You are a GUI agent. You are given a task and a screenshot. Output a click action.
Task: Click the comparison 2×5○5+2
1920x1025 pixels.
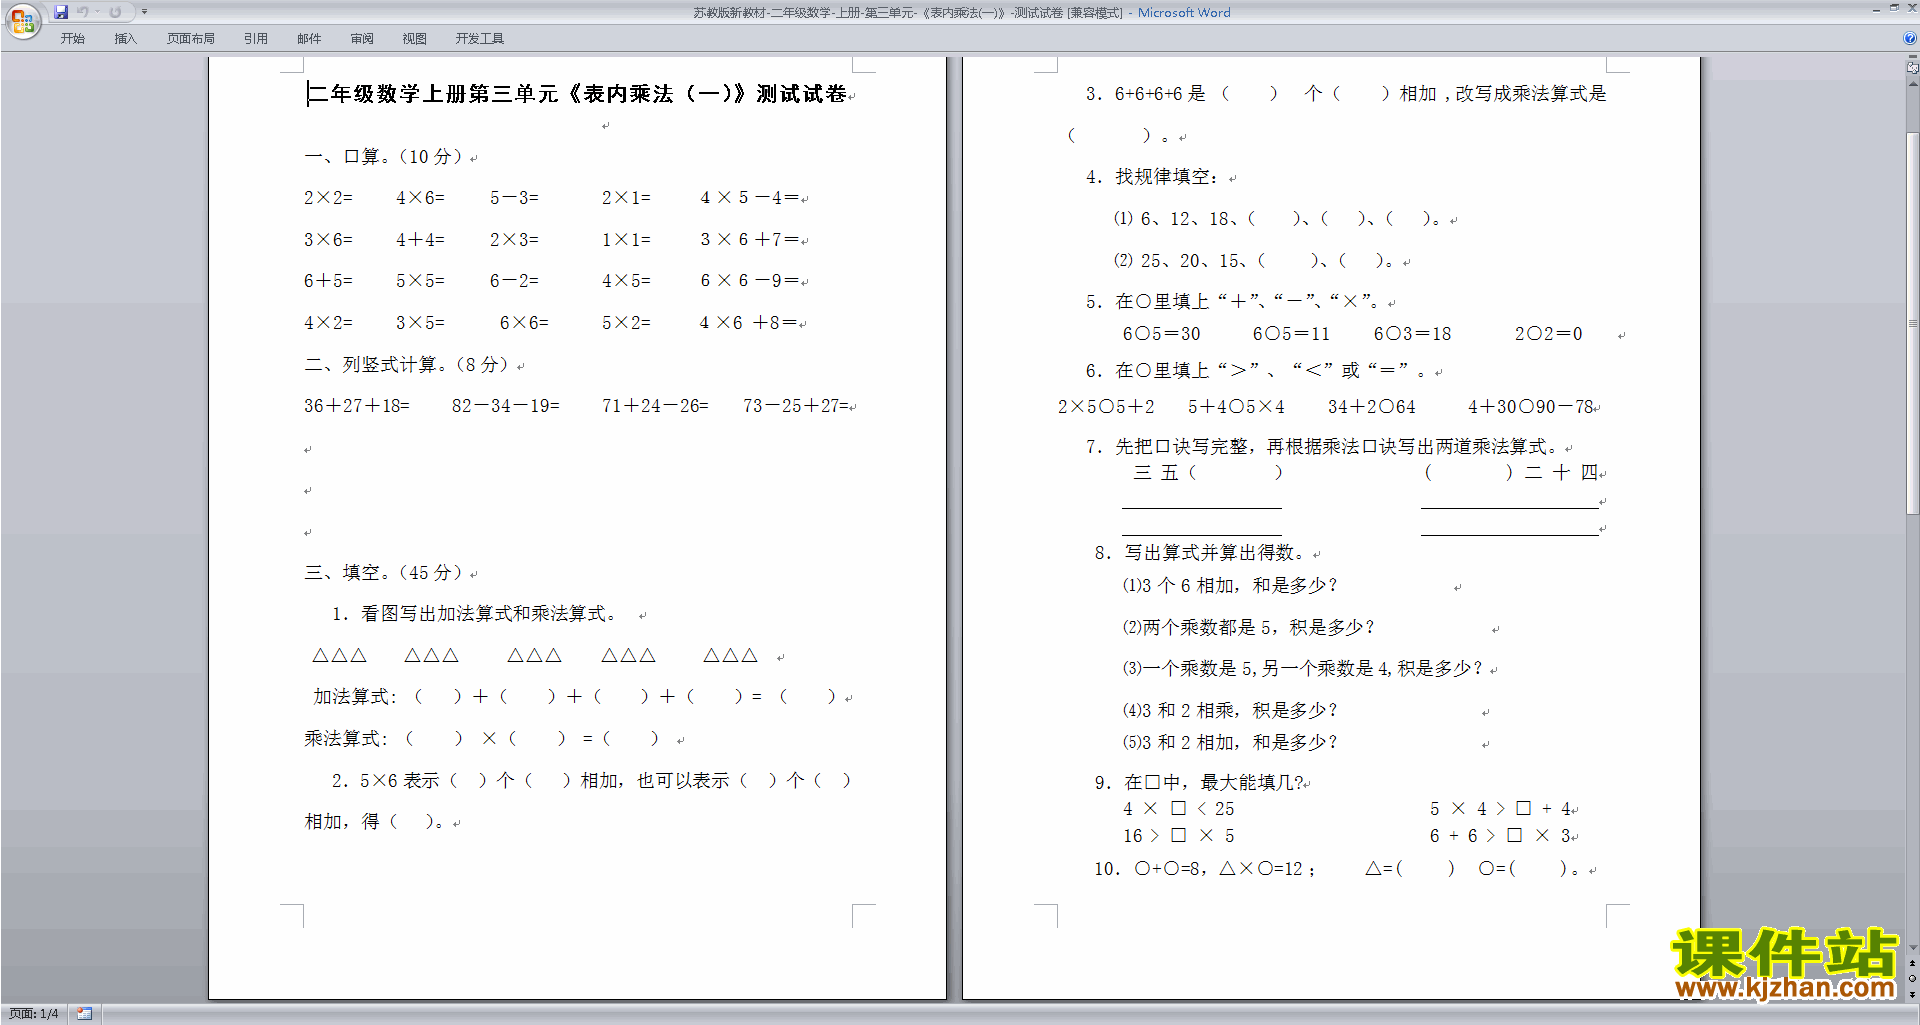coord(1106,407)
